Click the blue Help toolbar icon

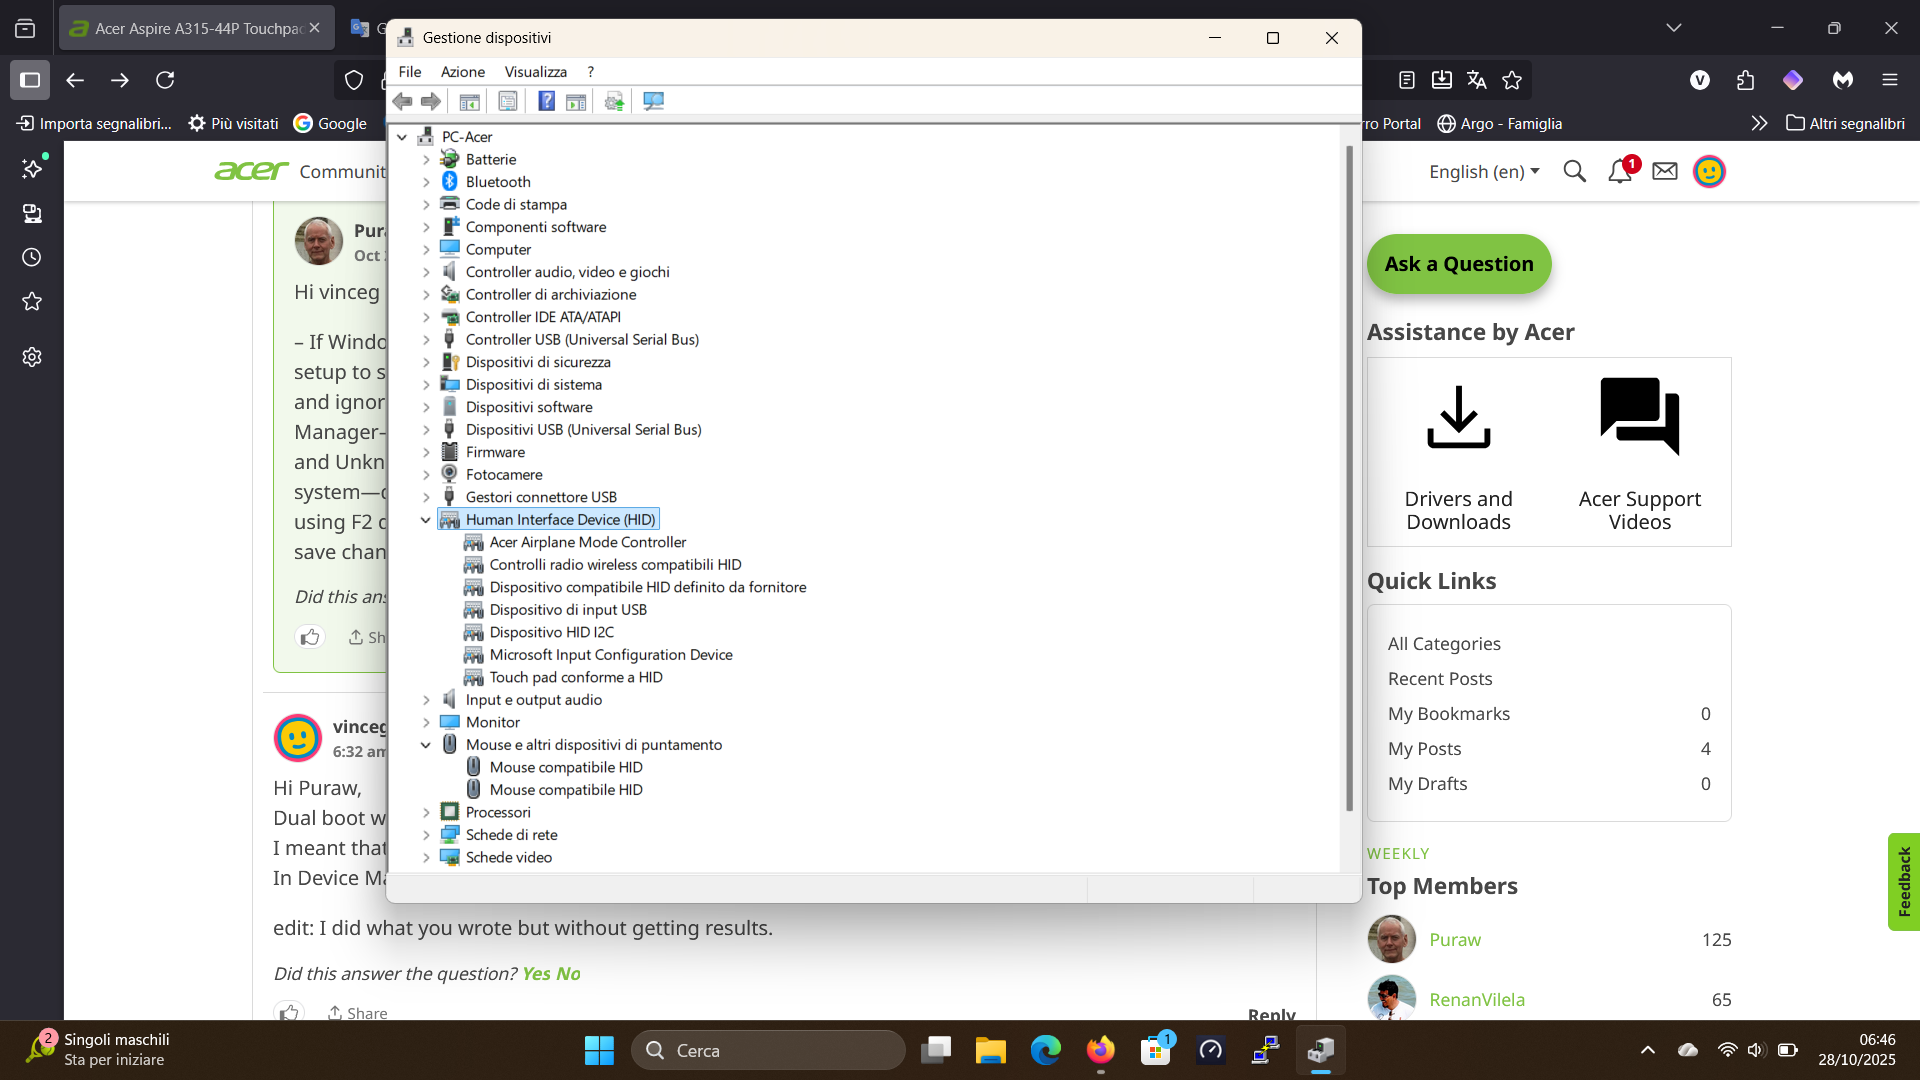pyautogui.click(x=546, y=101)
